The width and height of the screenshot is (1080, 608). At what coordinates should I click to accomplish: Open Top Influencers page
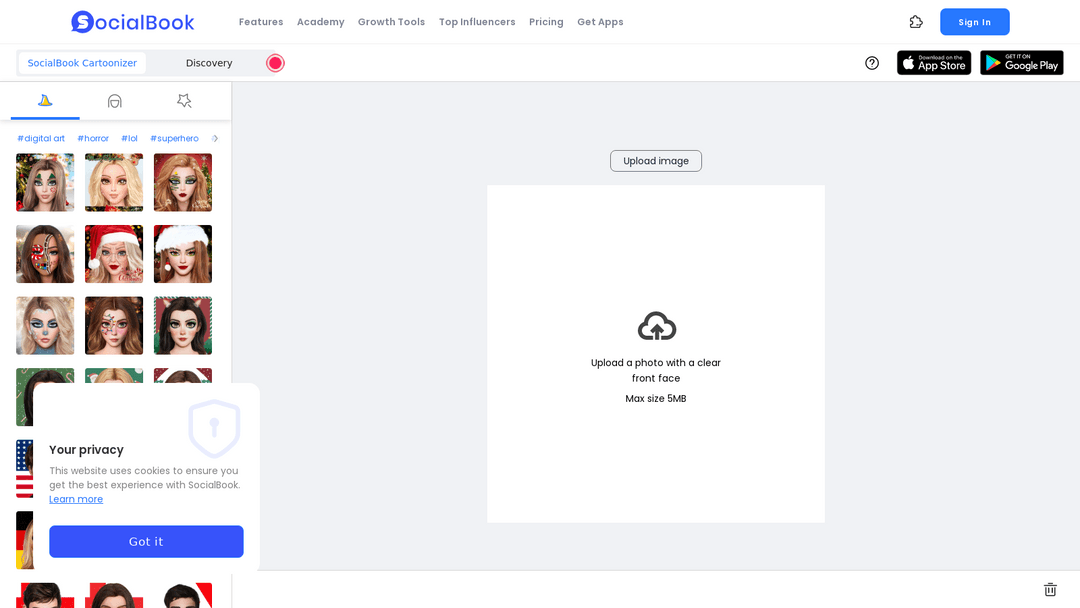tap(477, 22)
